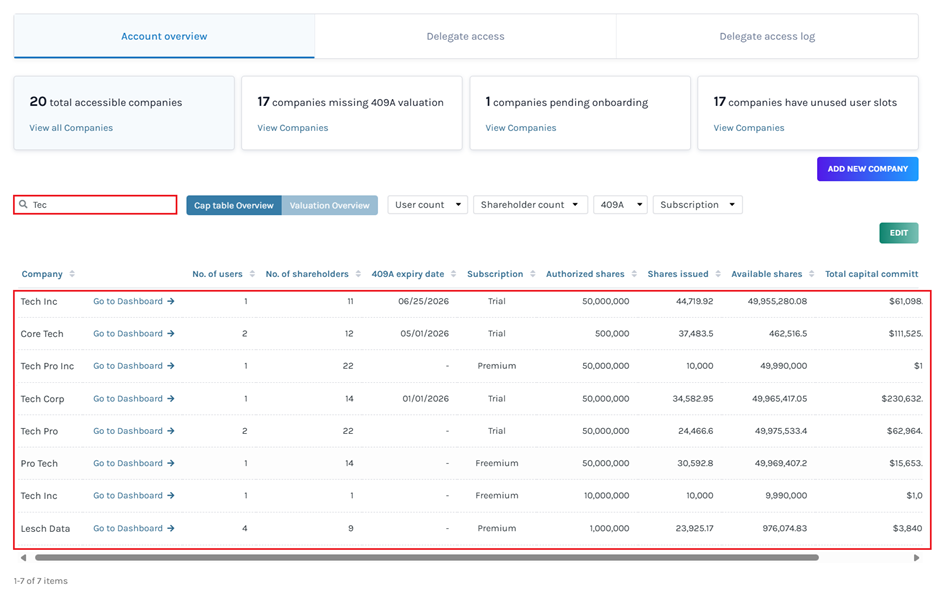Open the Delegate access tab
Image resolution: width=939 pixels, height=598 pixels.
pos(465,37)
